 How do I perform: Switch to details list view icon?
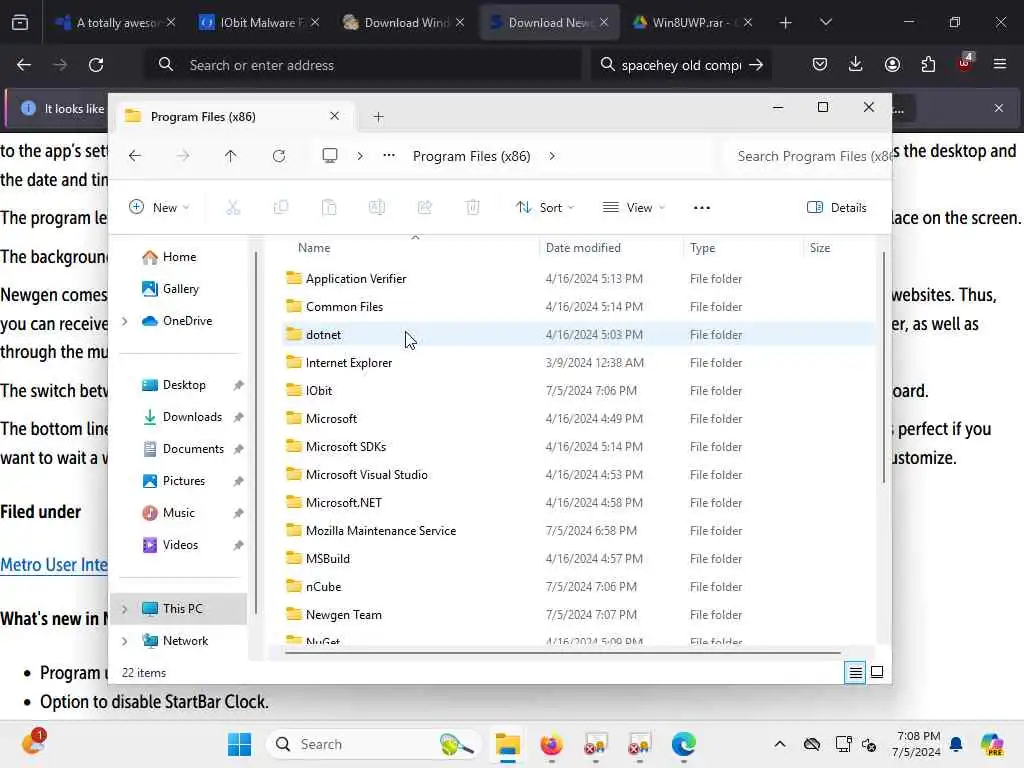pos(855,672)
